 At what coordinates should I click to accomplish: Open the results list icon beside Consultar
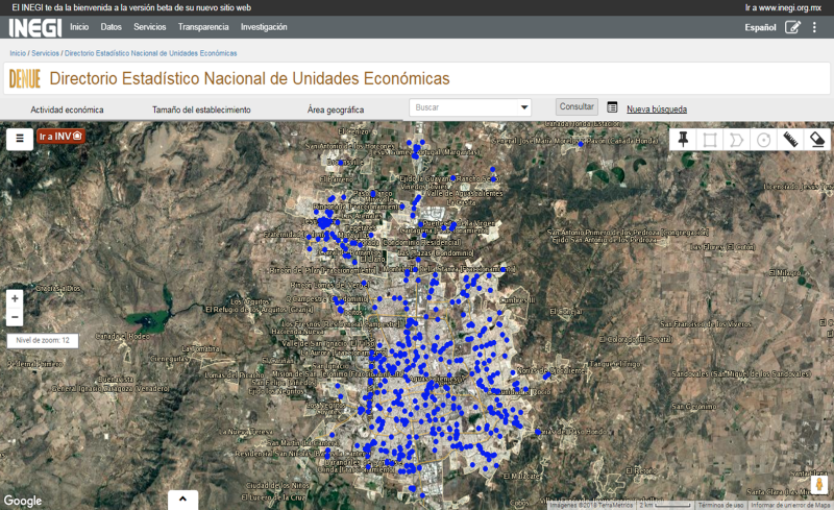[x=612, y=108]
